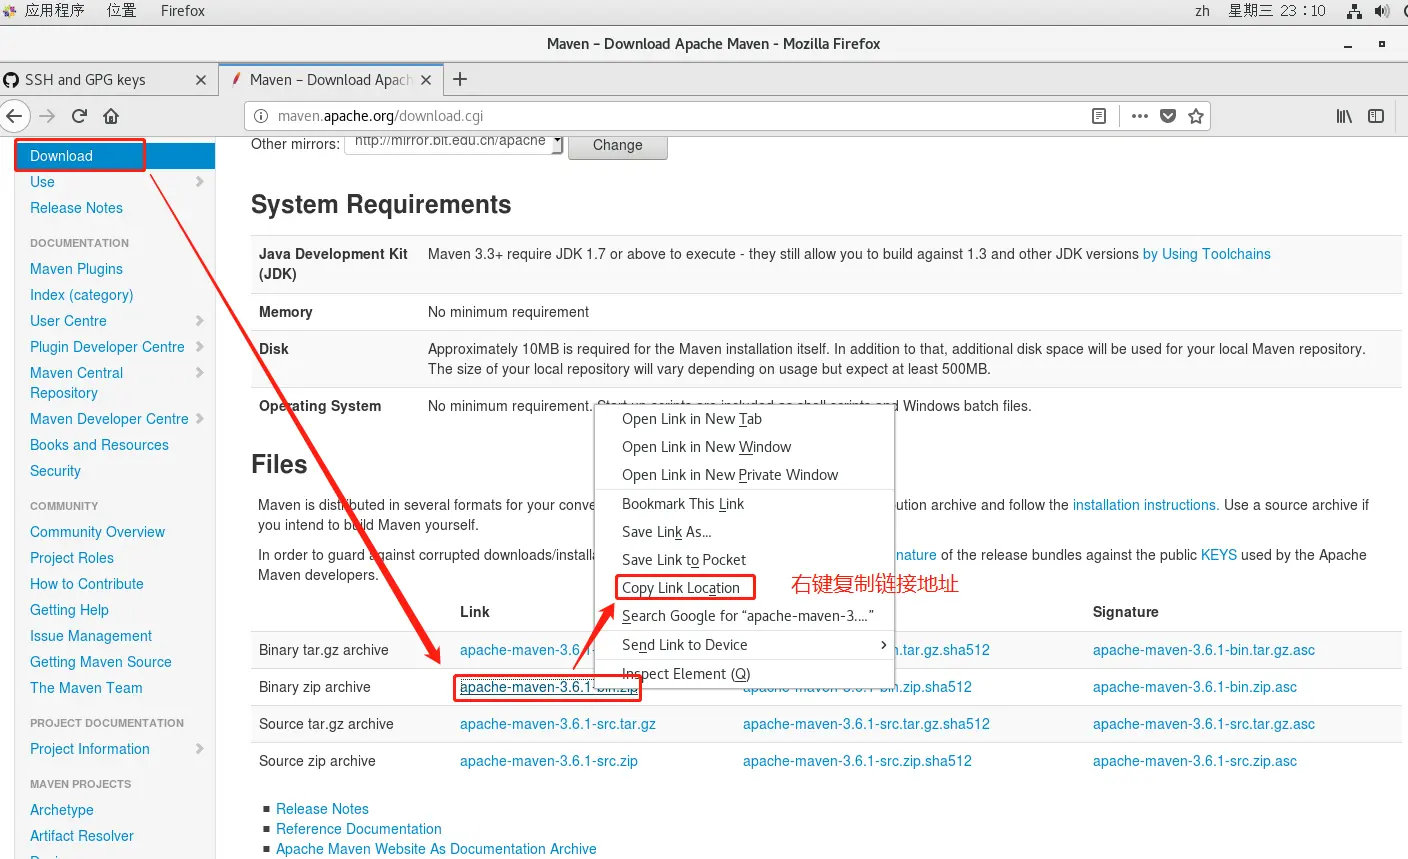1408x859 pixels.
Task: Open Issue Management link
Action: tap(91, 636)
